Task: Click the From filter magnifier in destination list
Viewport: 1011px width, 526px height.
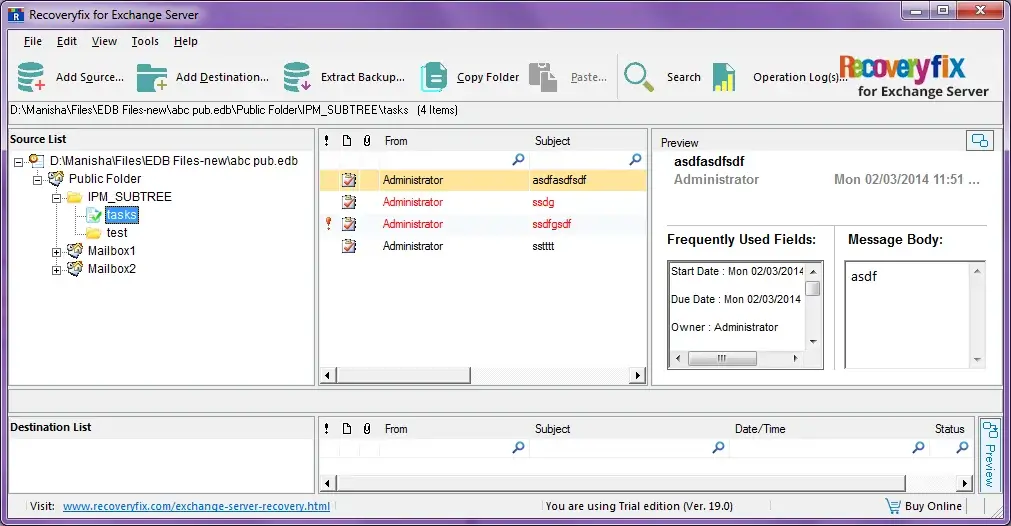Action: (x=518, y=447)
